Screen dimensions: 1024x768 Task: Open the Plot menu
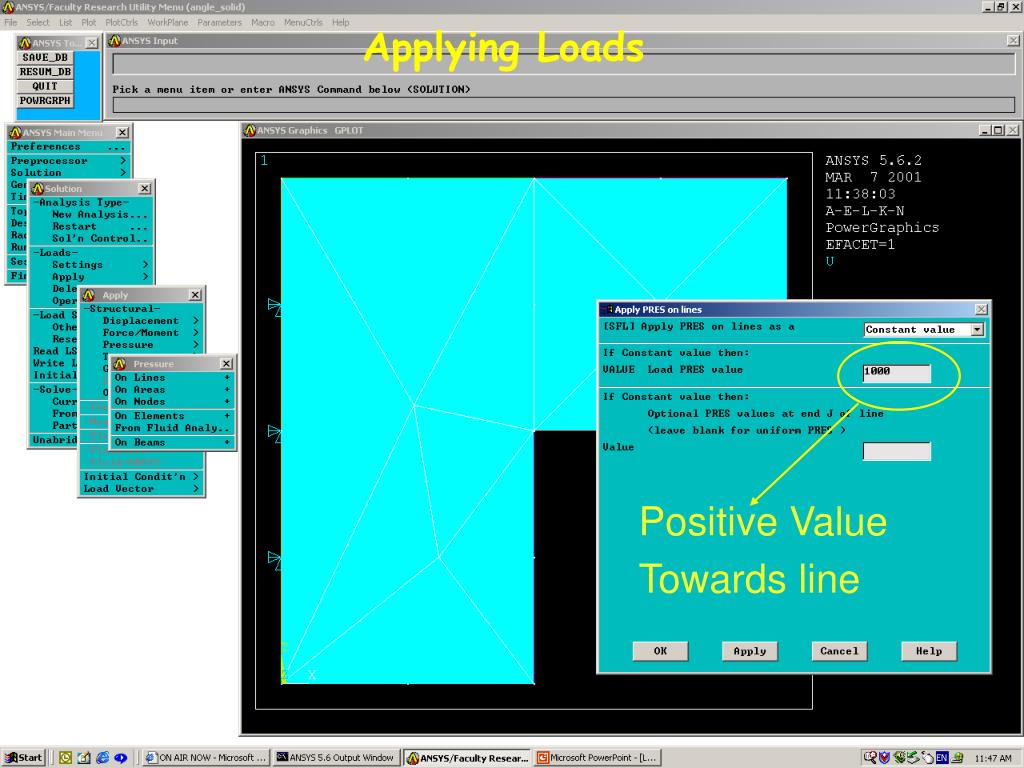[89, 22]
